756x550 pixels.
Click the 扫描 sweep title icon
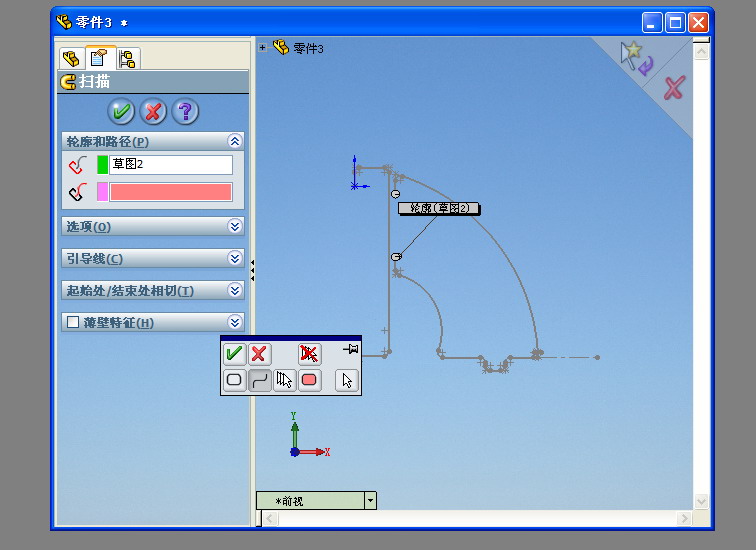(x=68, y=81)
